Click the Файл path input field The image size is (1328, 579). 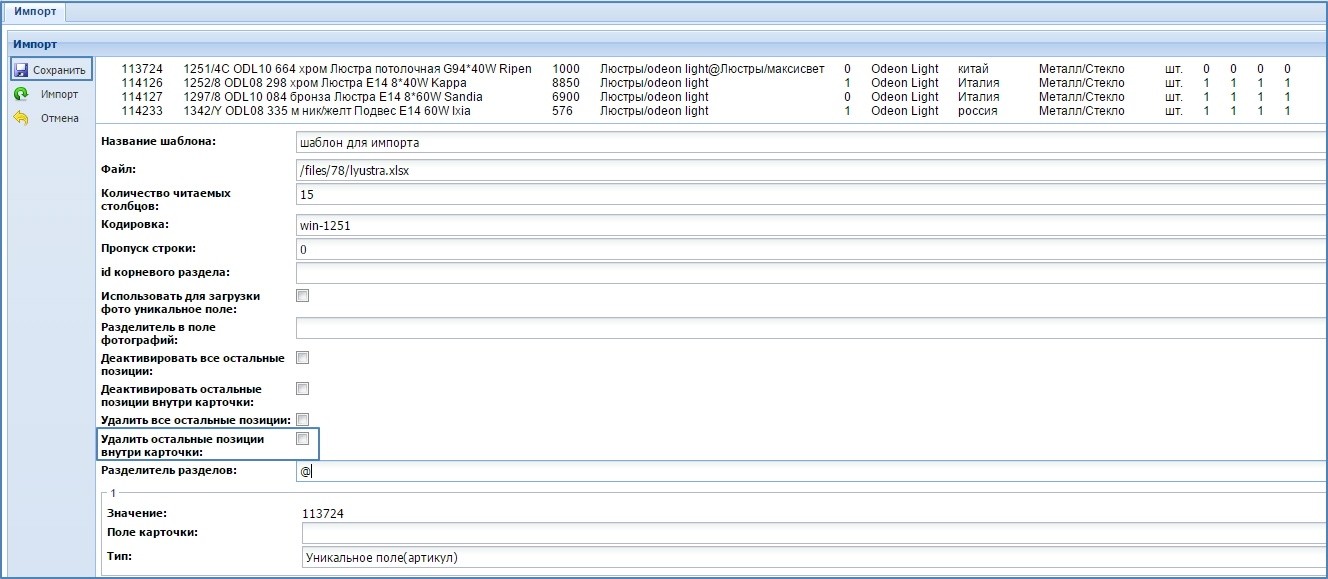click(810, 171)
